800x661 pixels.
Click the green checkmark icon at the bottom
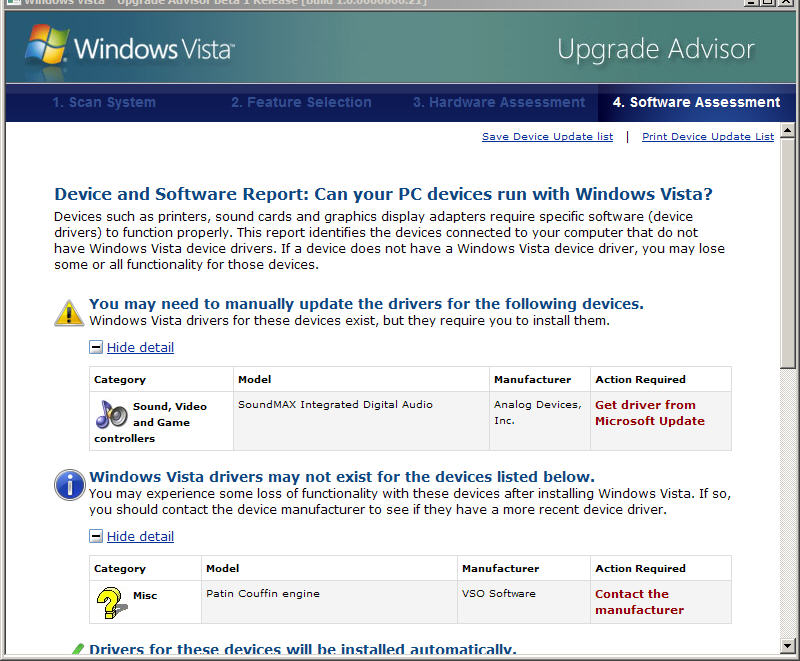tap(78, 649)
